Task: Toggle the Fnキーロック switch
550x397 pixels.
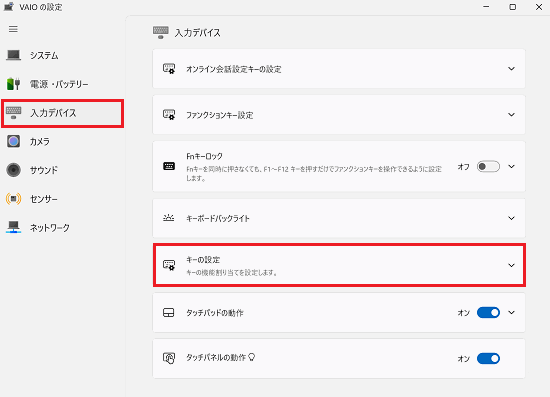Action: pos(488,166)
